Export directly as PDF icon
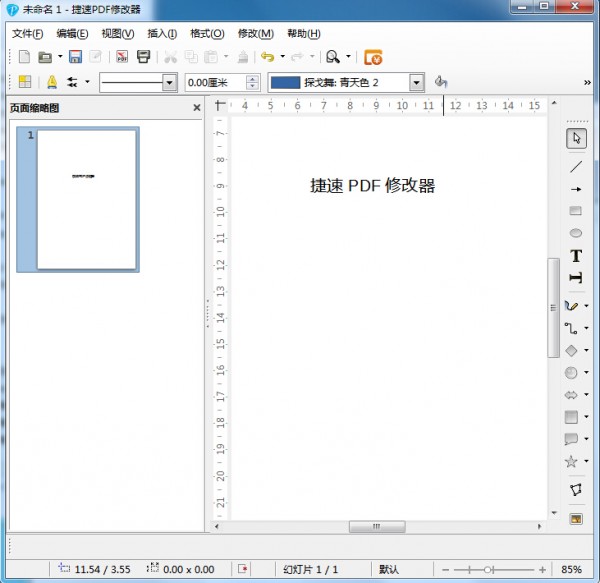Screen dimensions: 600x583 point(122,57)
